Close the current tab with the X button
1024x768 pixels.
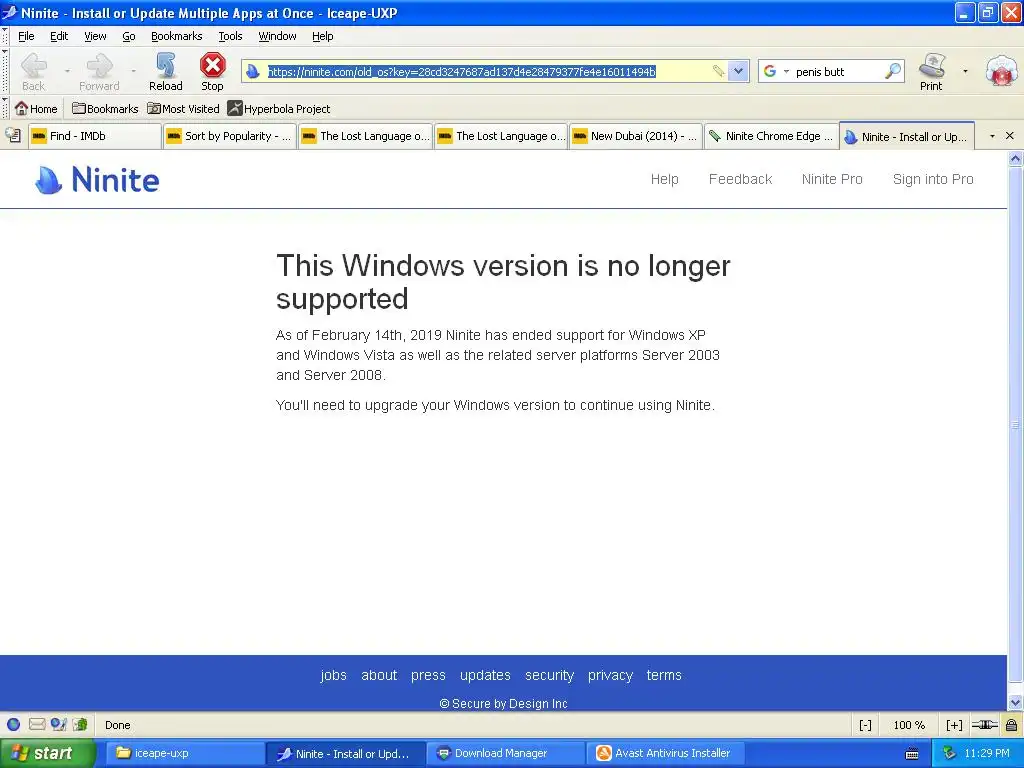pos(1010,135)
